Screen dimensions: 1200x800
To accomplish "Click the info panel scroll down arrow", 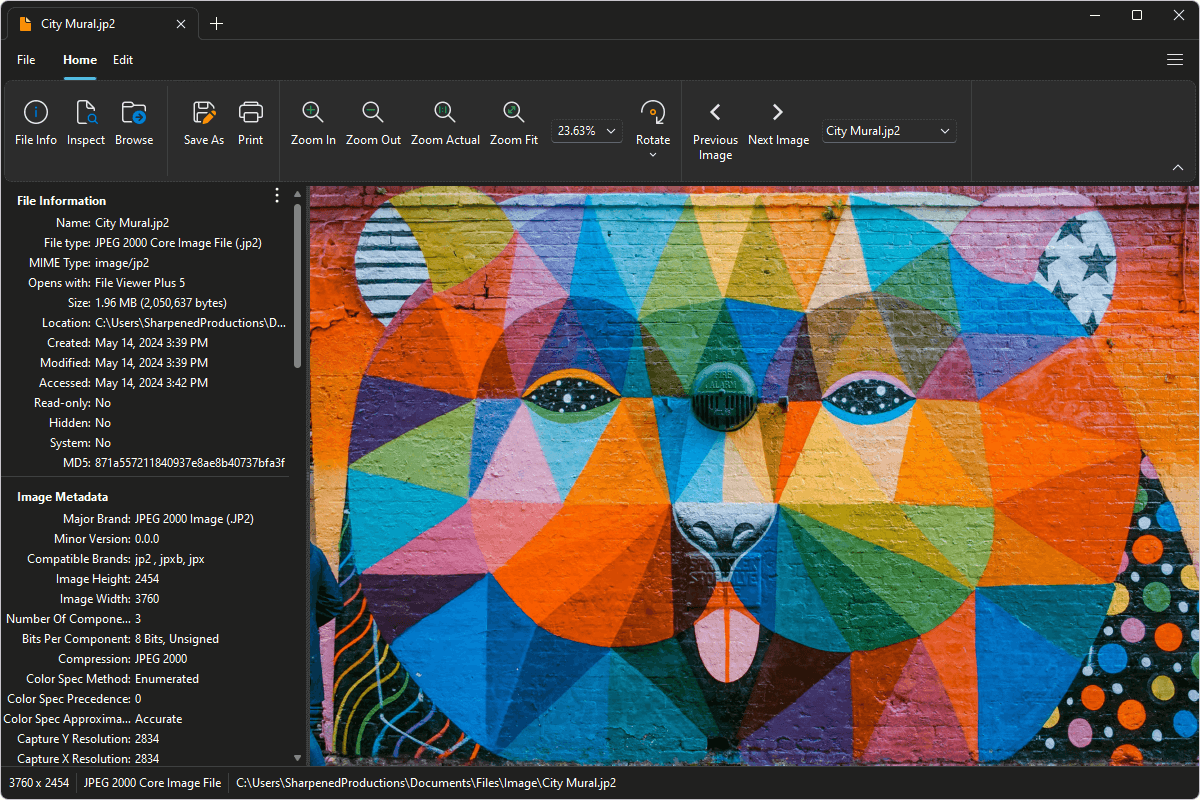I will click(297, 758).
